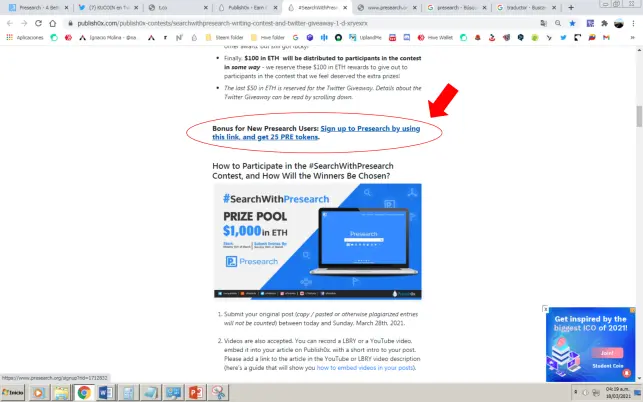Switch to the traductor Google tab

pyautogui.click(x=526, y=7)
